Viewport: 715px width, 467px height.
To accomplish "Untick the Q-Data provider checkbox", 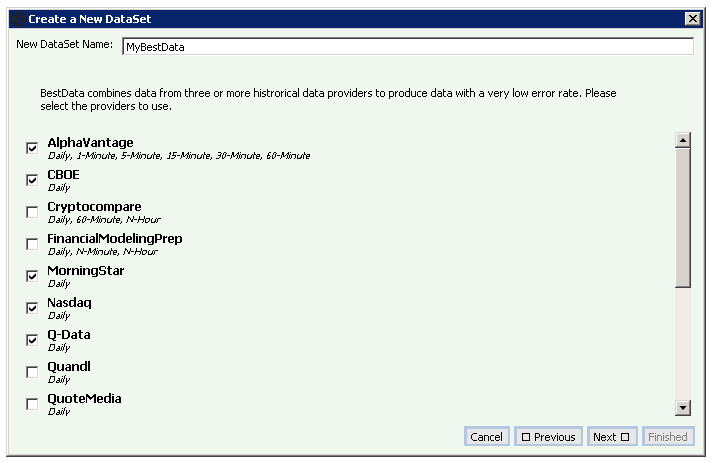I will pyautogui.click(x=32, y=340).
